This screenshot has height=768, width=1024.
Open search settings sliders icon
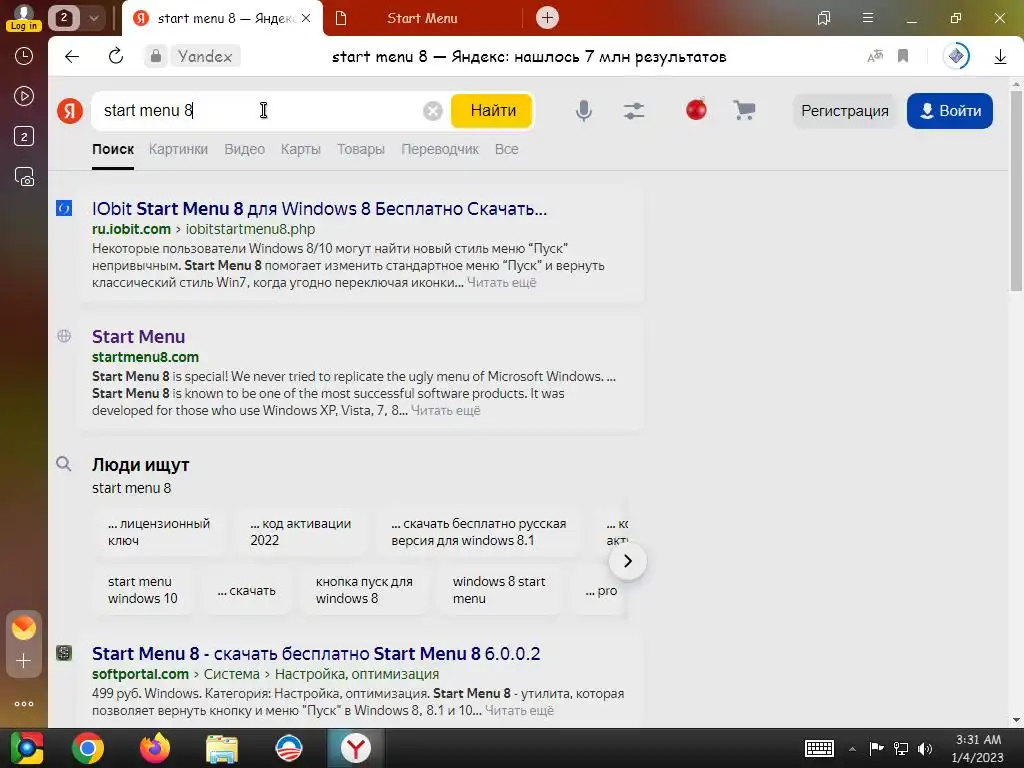click(633, 110)
